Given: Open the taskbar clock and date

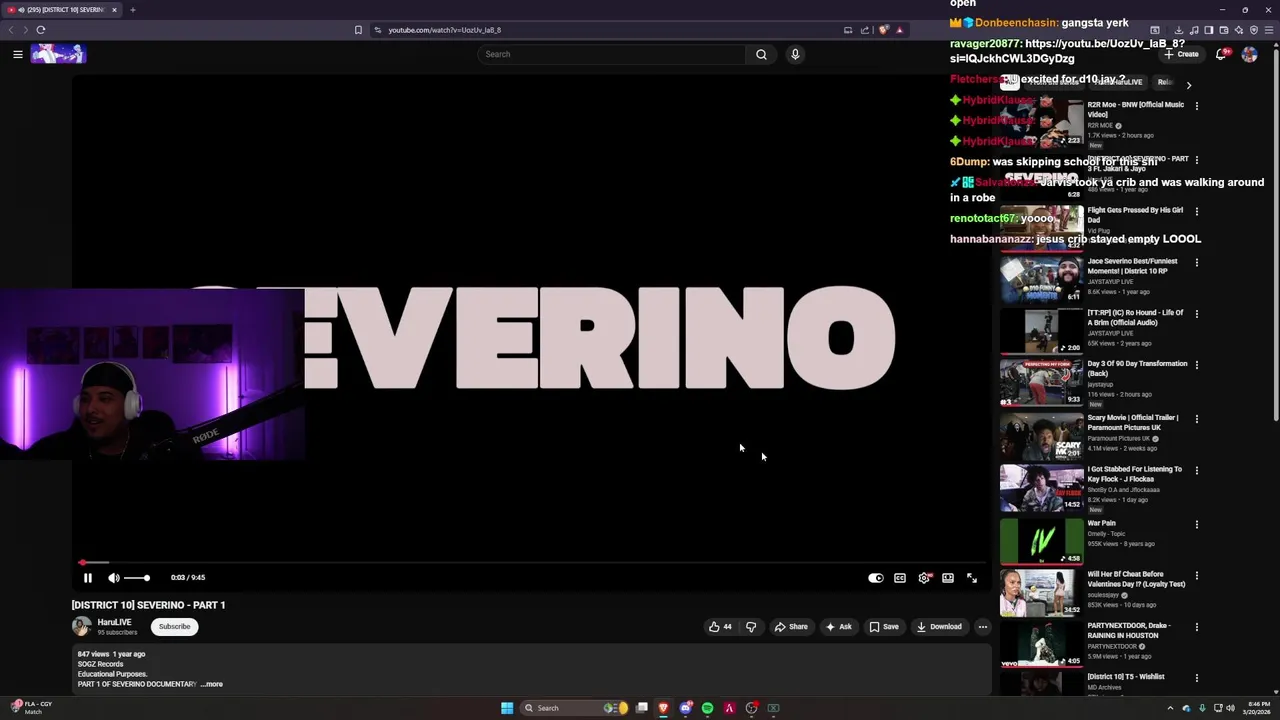Looking at the screenshot, I should (x=1259, y=708).
